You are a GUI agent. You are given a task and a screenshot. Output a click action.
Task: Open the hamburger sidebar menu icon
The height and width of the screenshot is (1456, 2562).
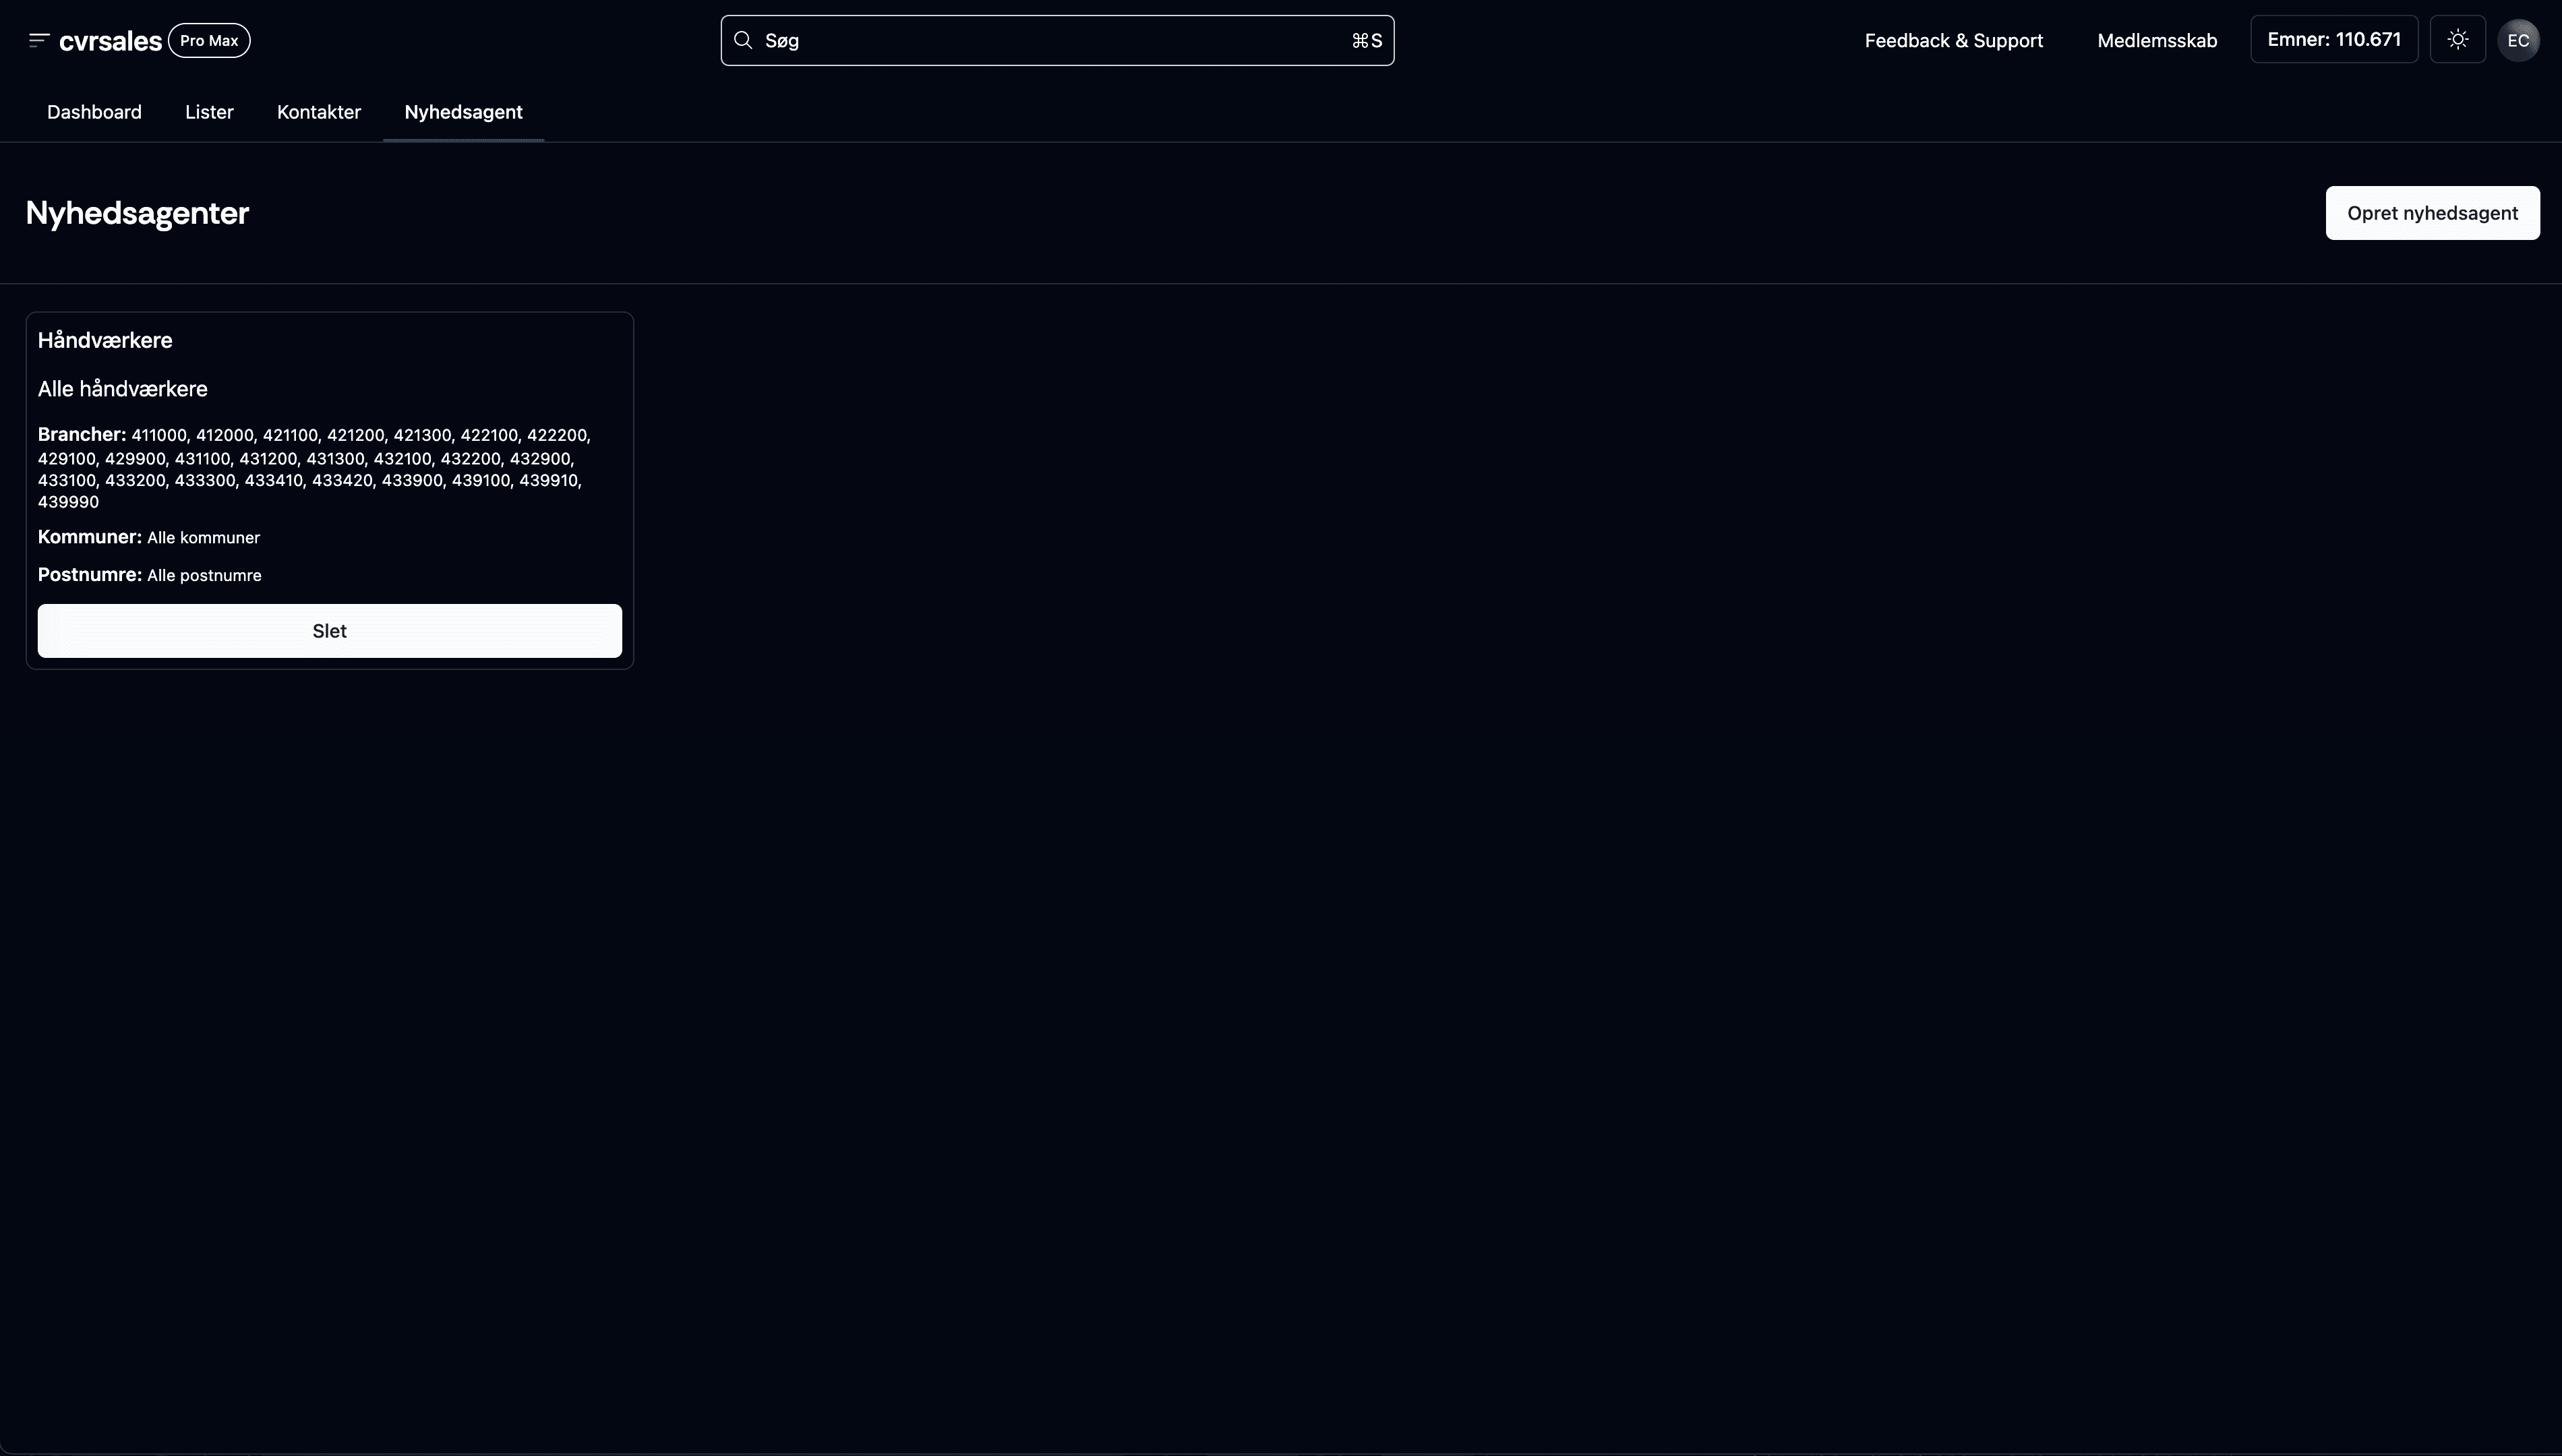tap(39, 40)
